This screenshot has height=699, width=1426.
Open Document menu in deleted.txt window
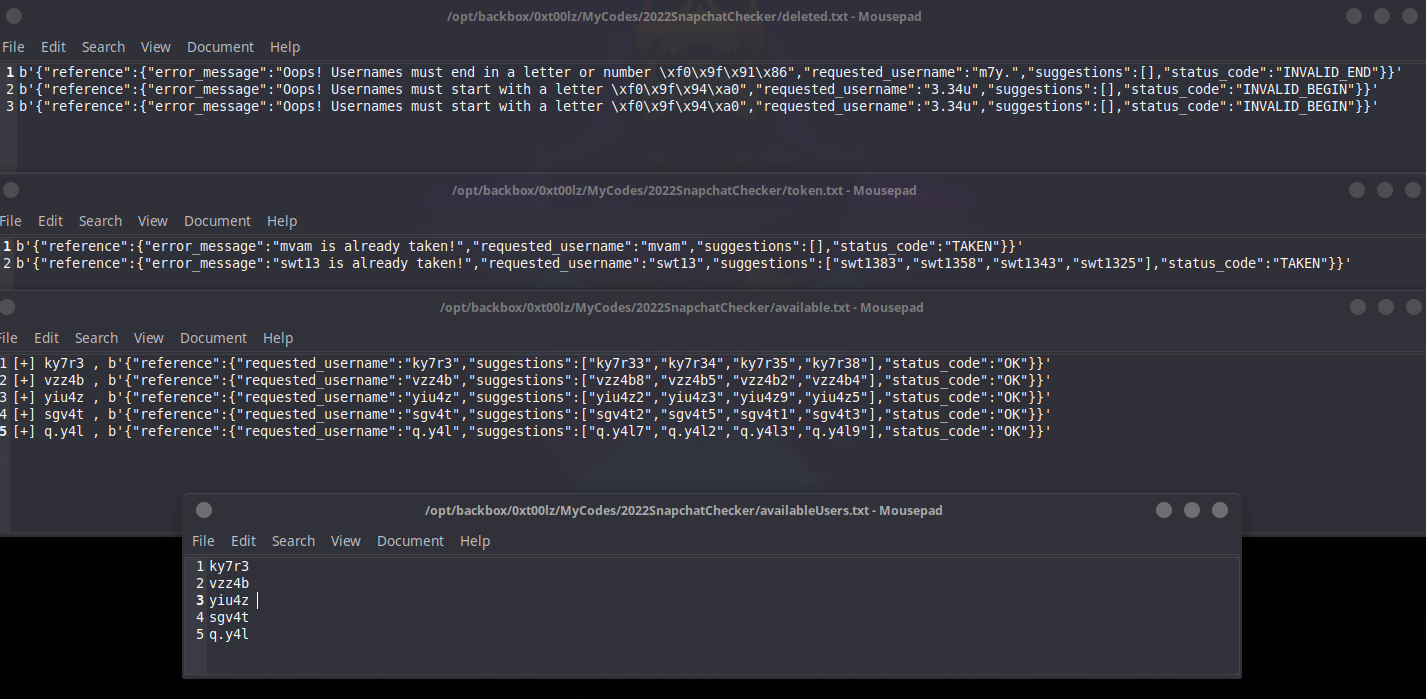click(220, 47)
